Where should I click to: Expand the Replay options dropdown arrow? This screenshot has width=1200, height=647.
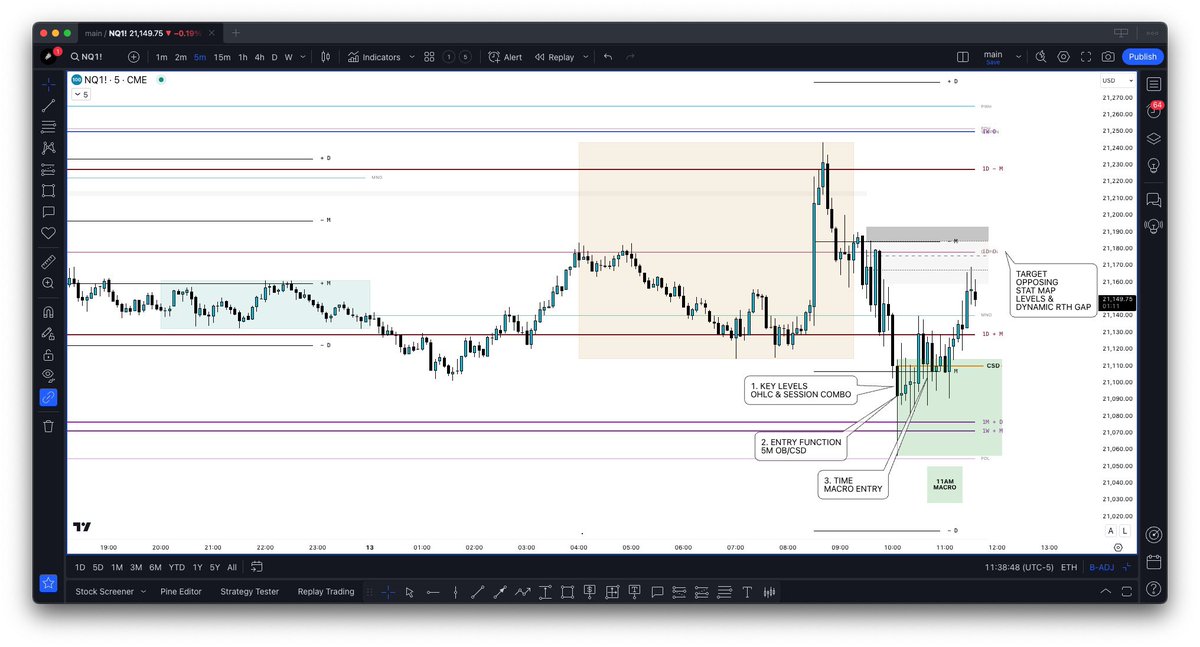pyautogui.click(x=584, y=57)
